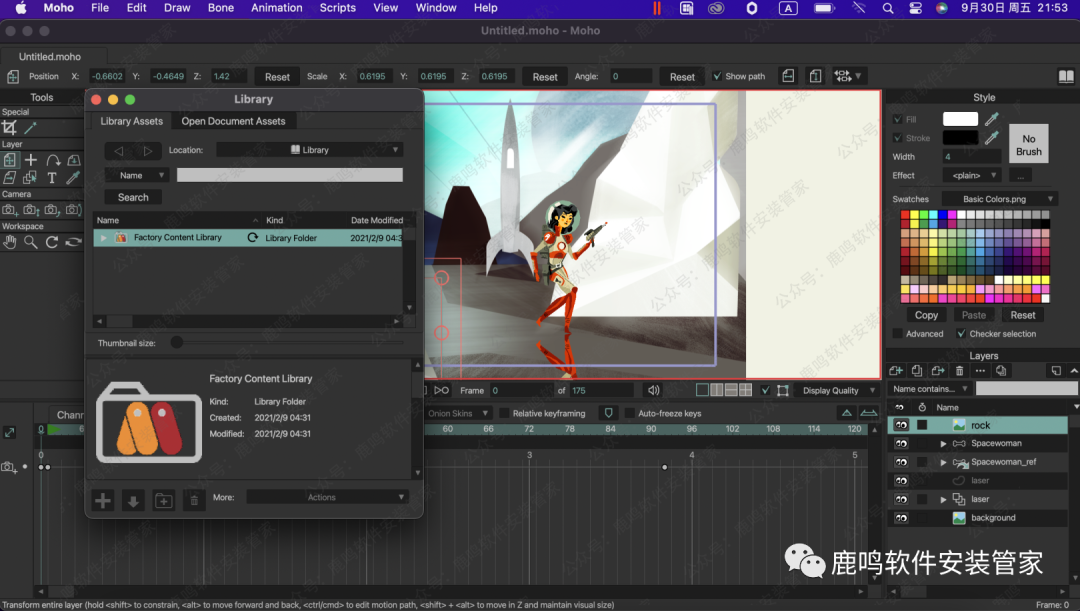Viewport: 1080px width, 611px height.
Task: Enable Relative keyframing checkbox
Action: coord(505,413)
